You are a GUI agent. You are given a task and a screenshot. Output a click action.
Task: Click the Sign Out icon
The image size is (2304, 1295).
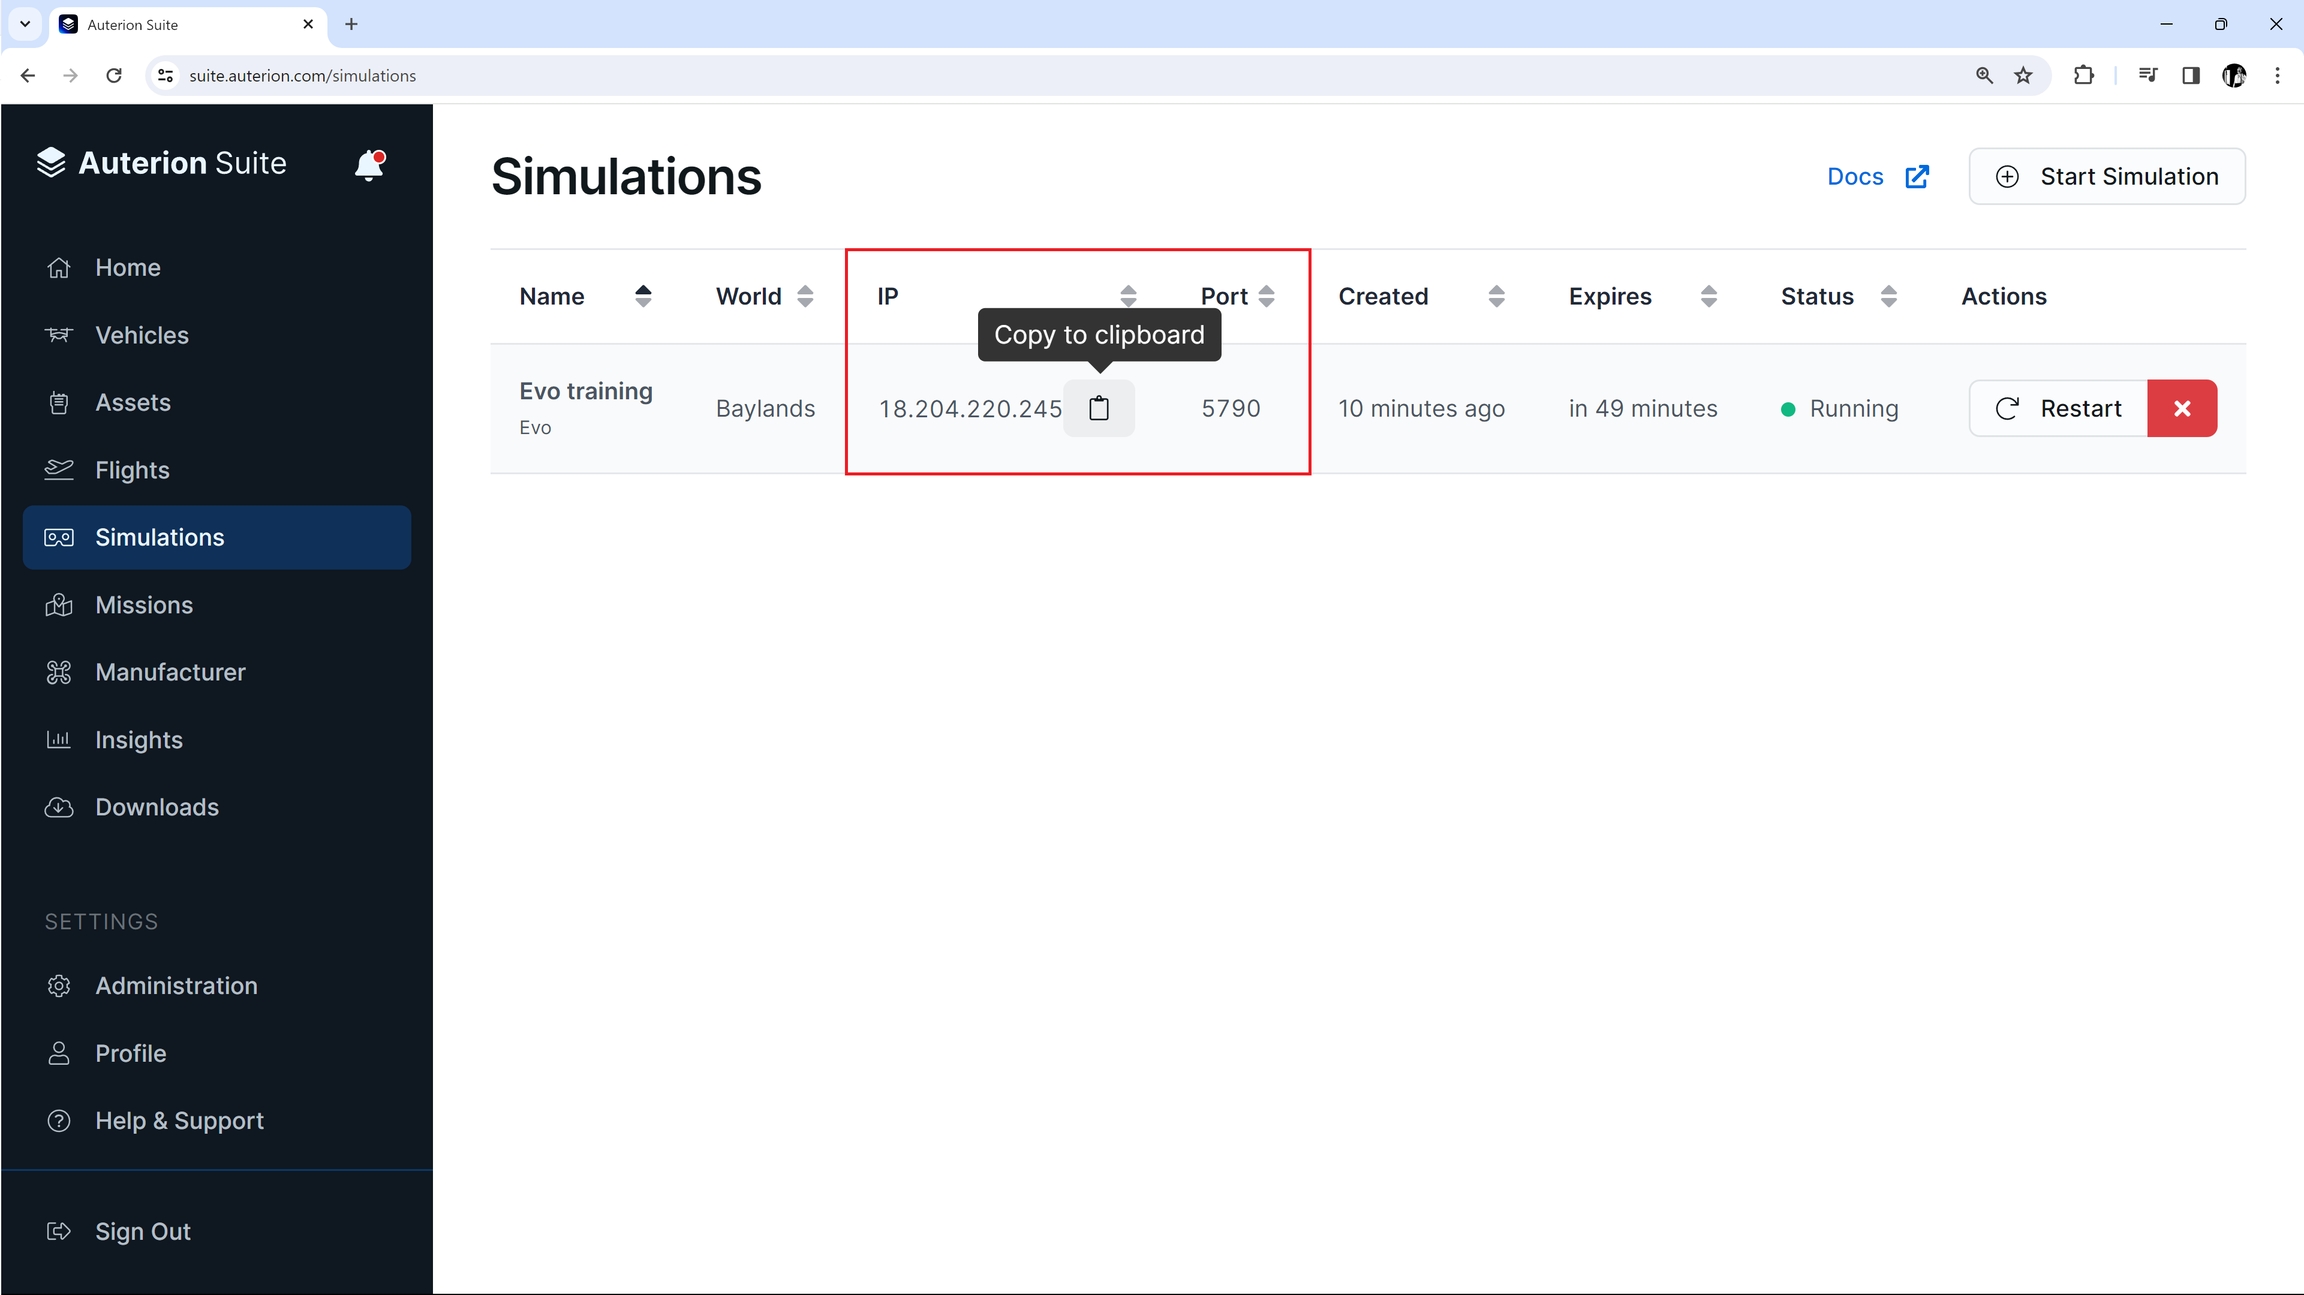click(x=59, y=1231)
